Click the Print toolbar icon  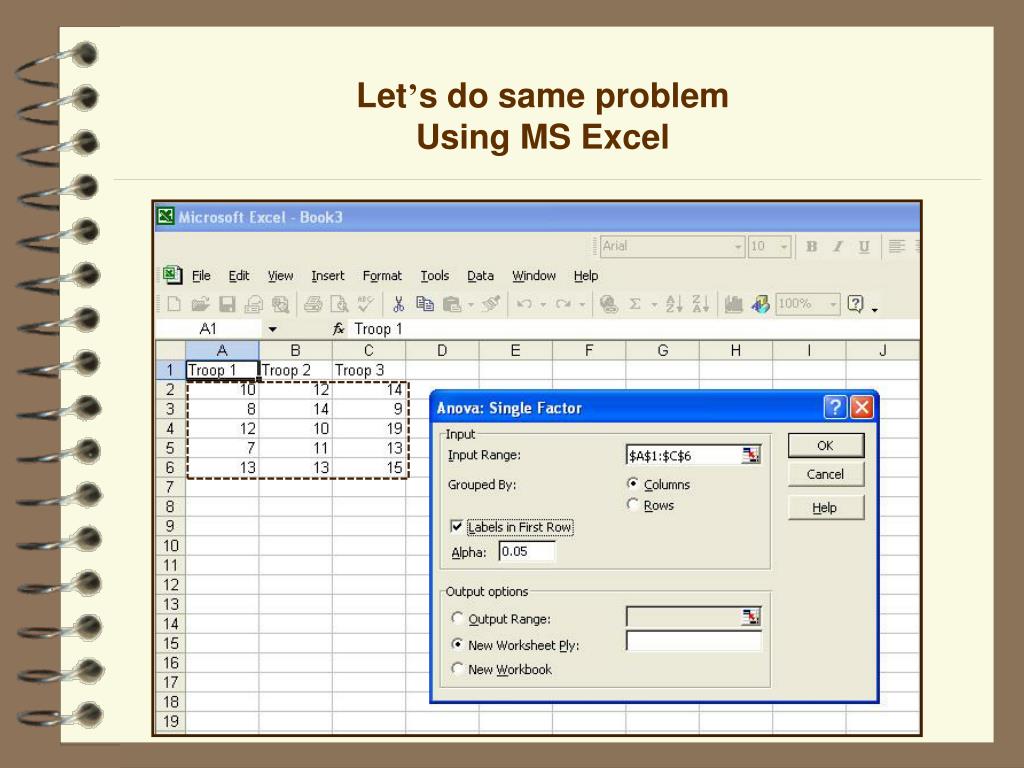[313, 304]
